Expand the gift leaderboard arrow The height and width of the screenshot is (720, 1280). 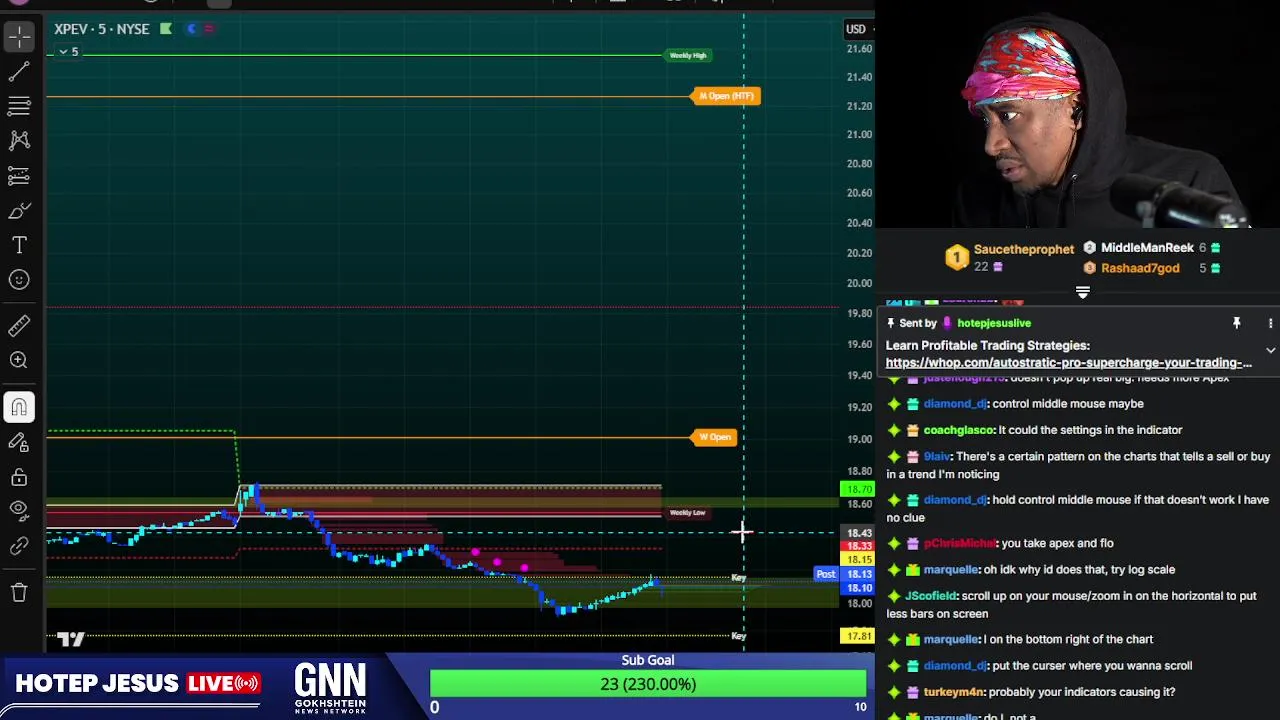tap(1082, 292)
